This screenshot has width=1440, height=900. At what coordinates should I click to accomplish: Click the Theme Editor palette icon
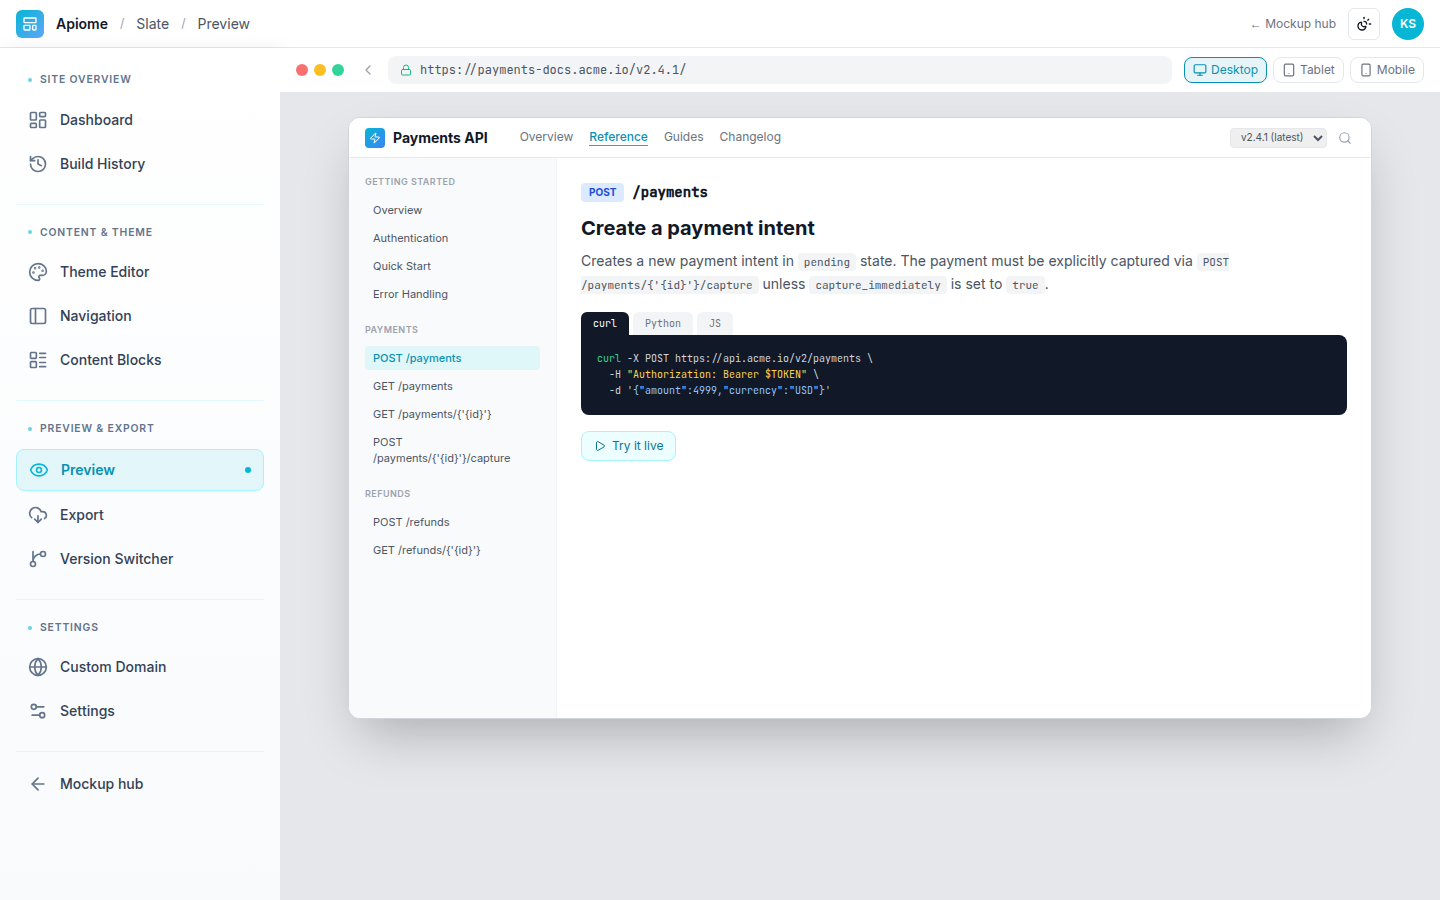pos(38,272)
